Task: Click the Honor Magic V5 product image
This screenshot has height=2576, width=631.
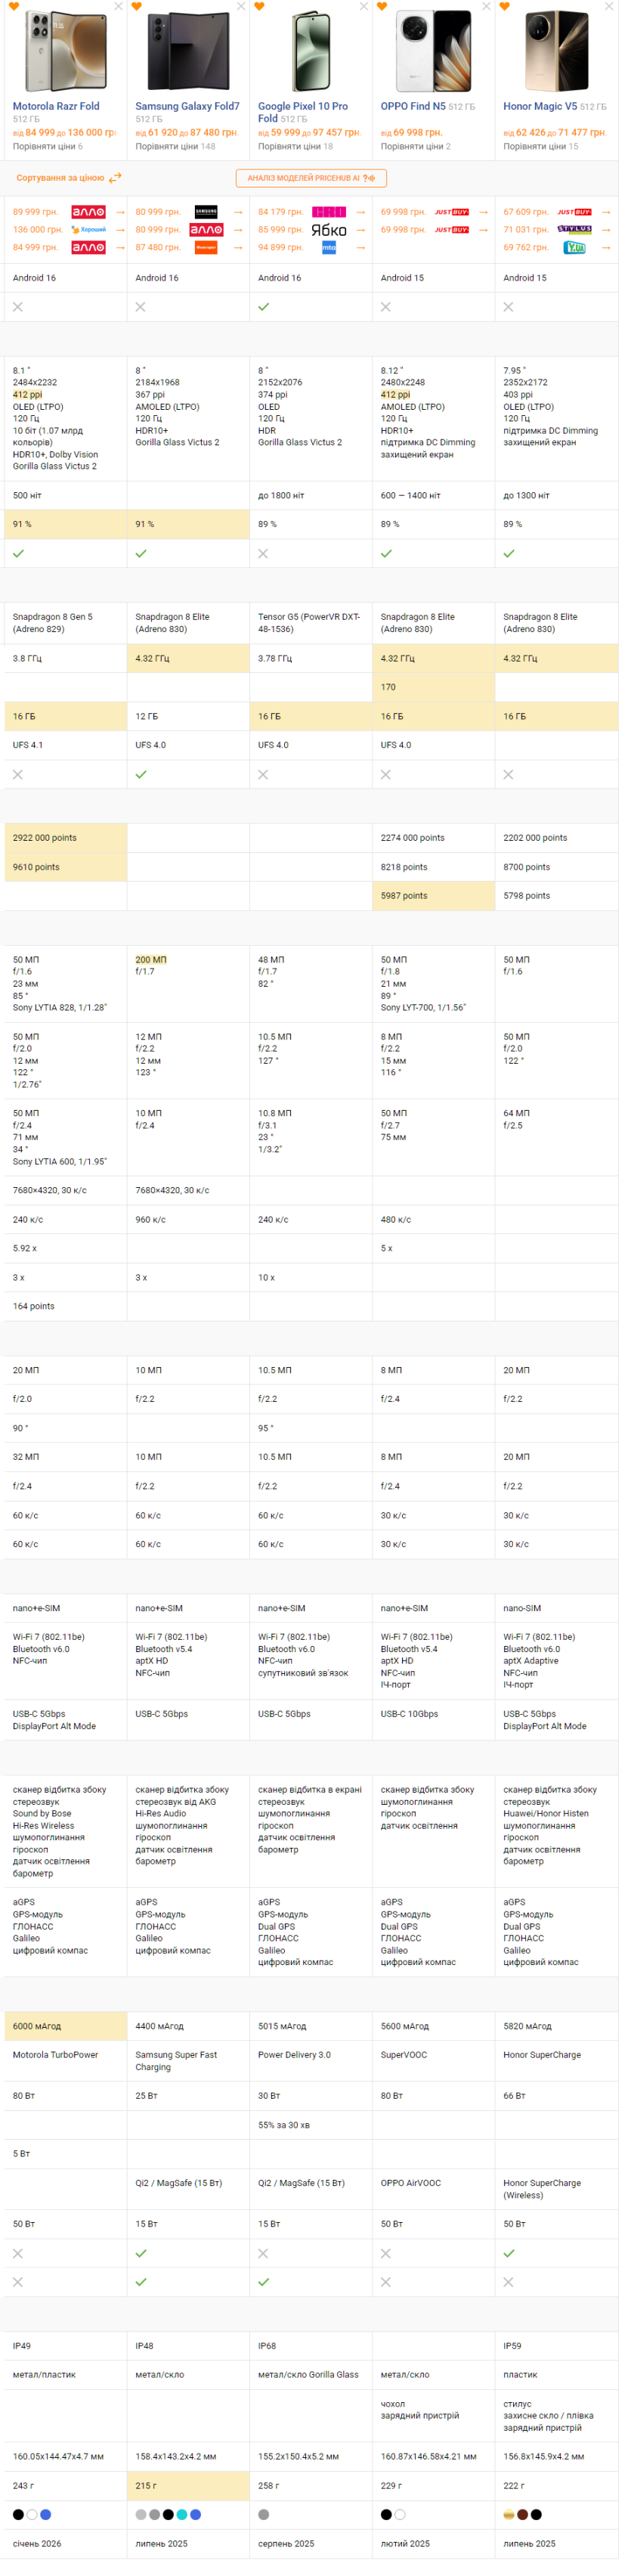Action: point(556,51)
